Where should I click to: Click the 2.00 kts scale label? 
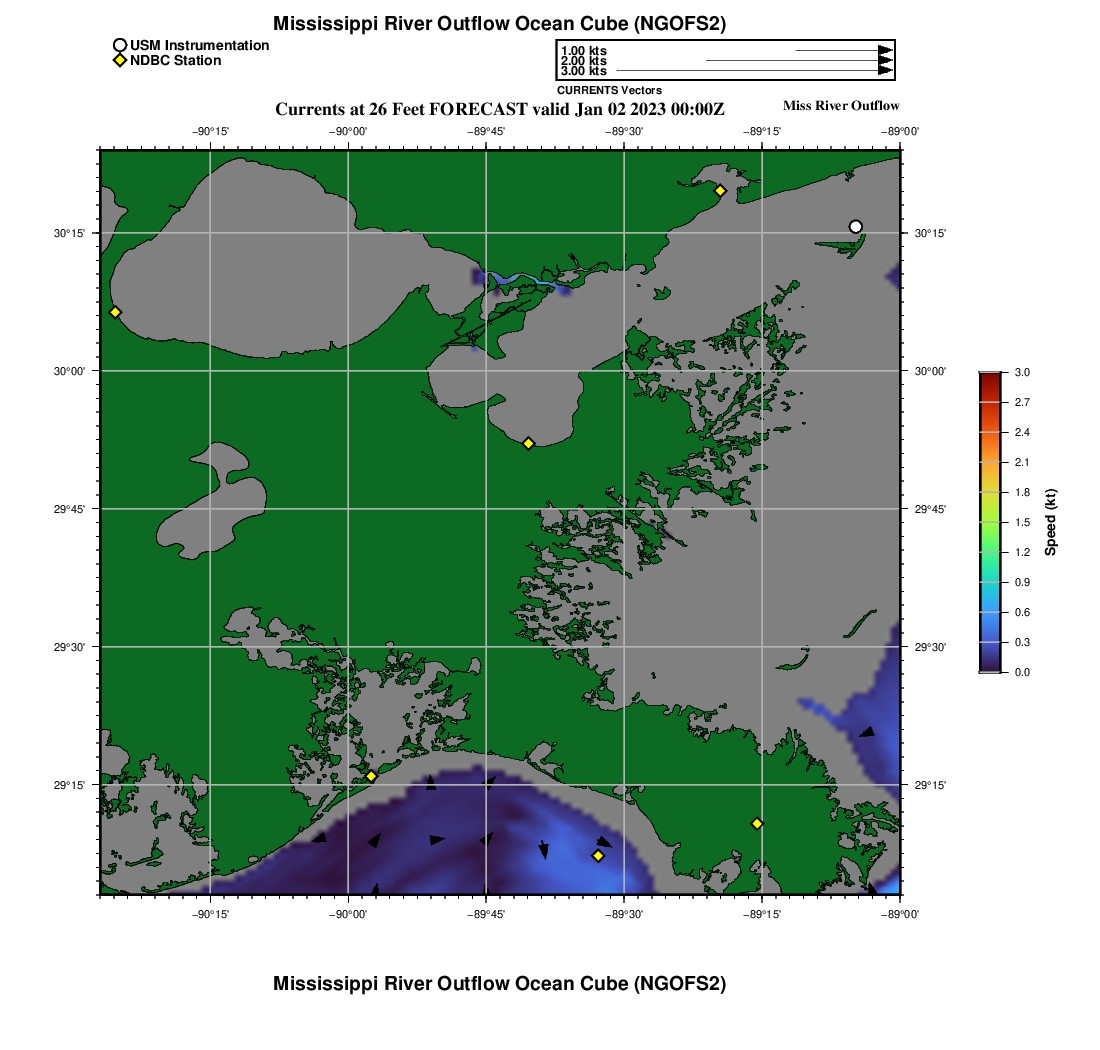point(583,61)
